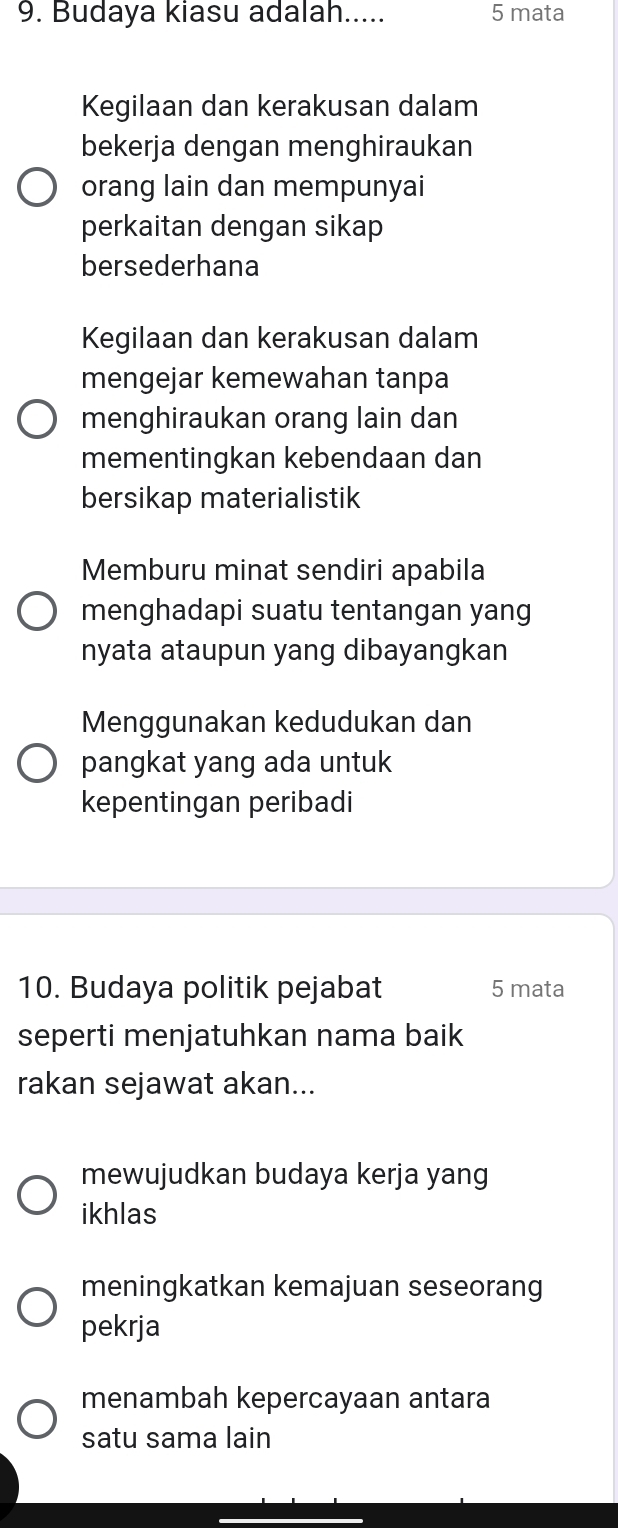Pick radio for "Menggunakan kedudukan dan pangkat" option
This screenshot has height=1528, width=618.
click(x=38, y=763)
